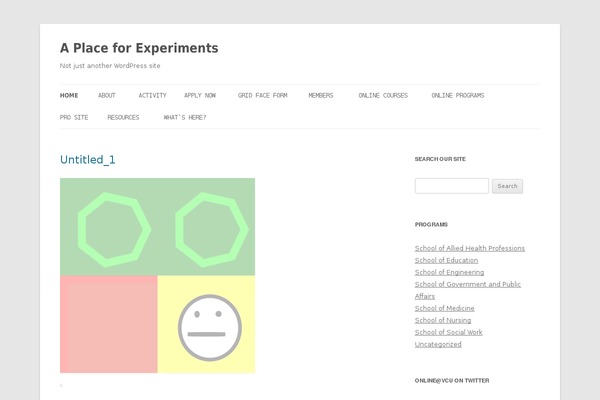Select the Activity menu item
The image size is (600, 400).
click(152, 95)
